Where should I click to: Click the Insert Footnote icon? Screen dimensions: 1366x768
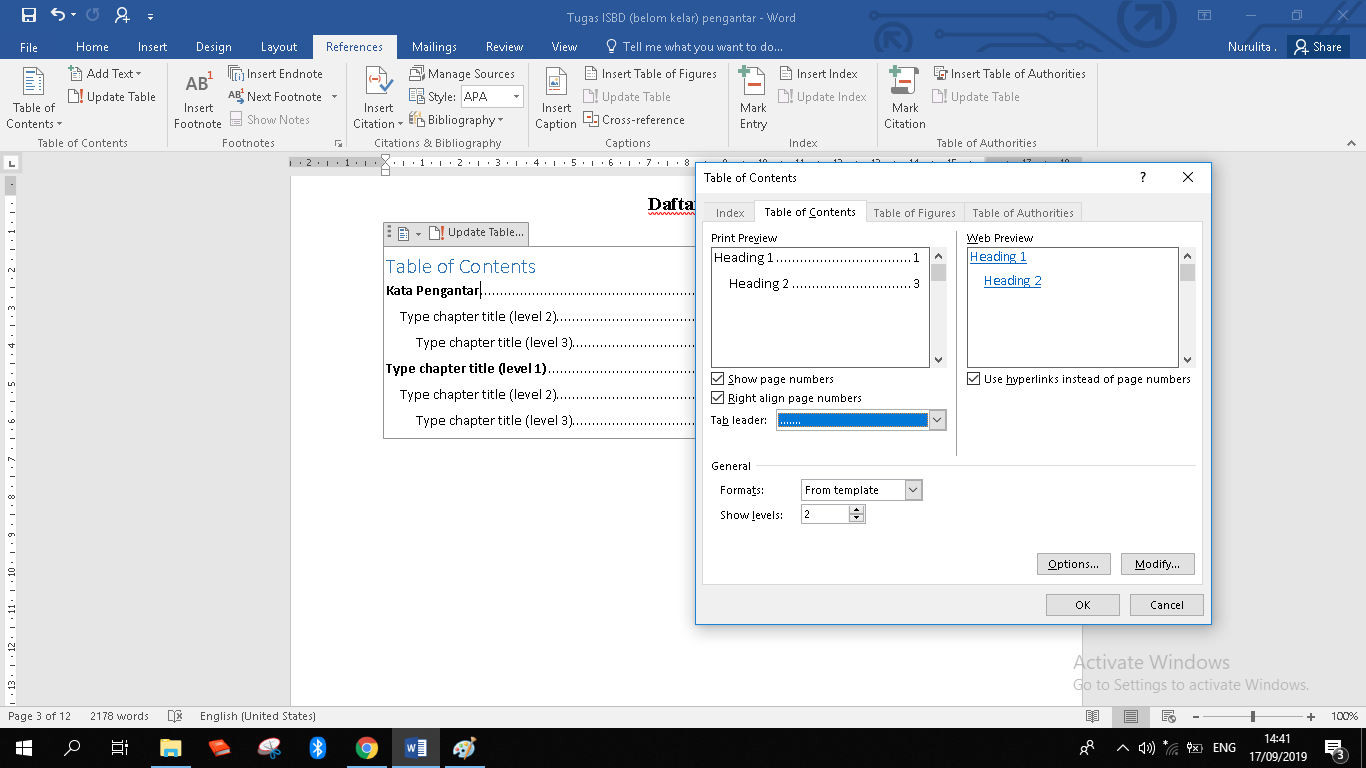click(198, 86)
